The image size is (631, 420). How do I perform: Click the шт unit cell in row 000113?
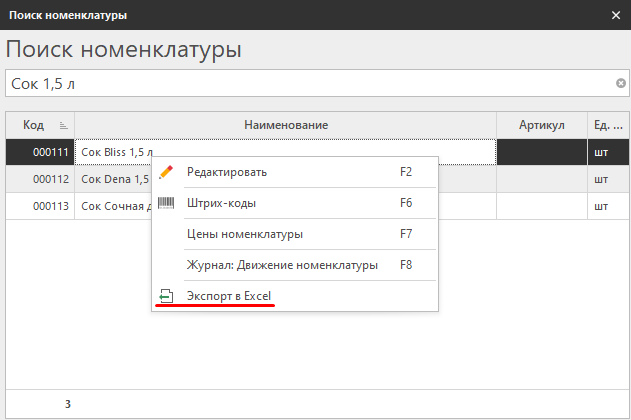[x=602, y=207]
